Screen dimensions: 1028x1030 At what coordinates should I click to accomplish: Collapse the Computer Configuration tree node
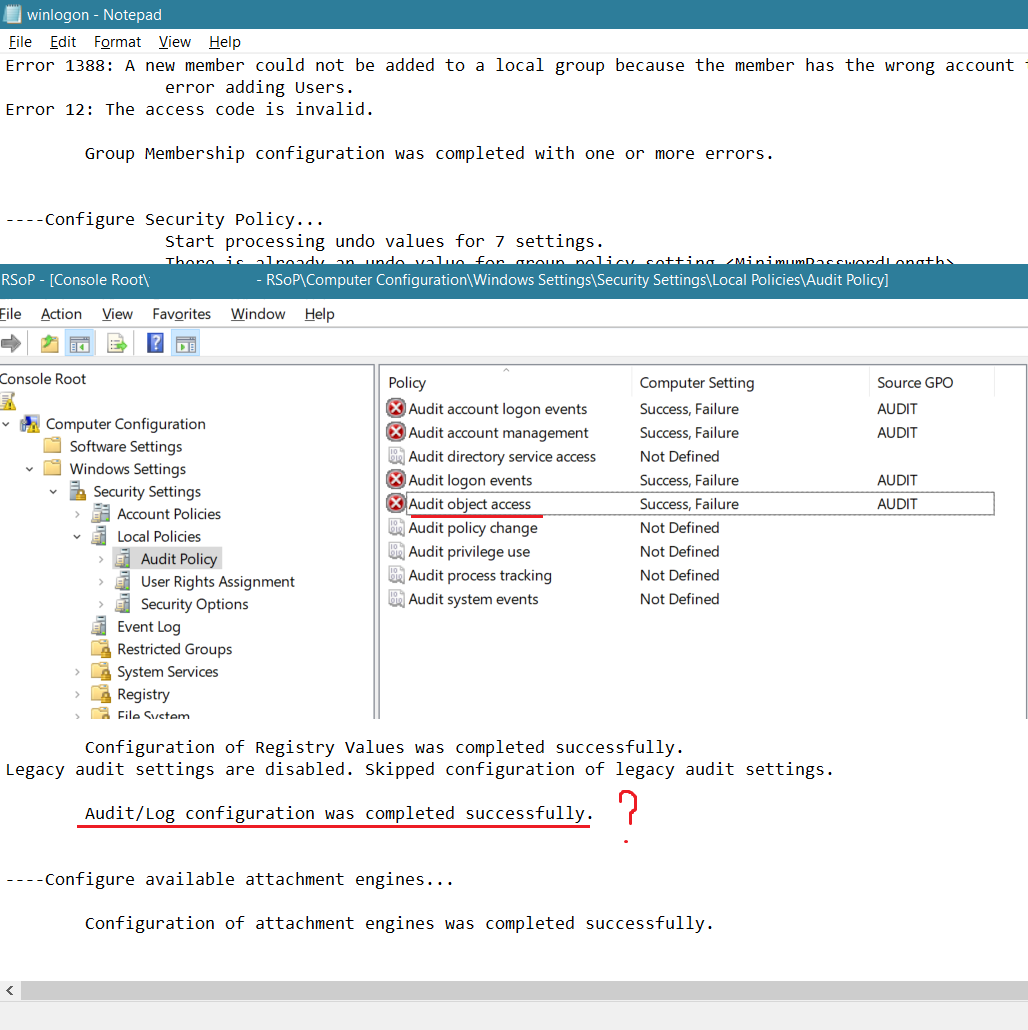coord(6,424)
